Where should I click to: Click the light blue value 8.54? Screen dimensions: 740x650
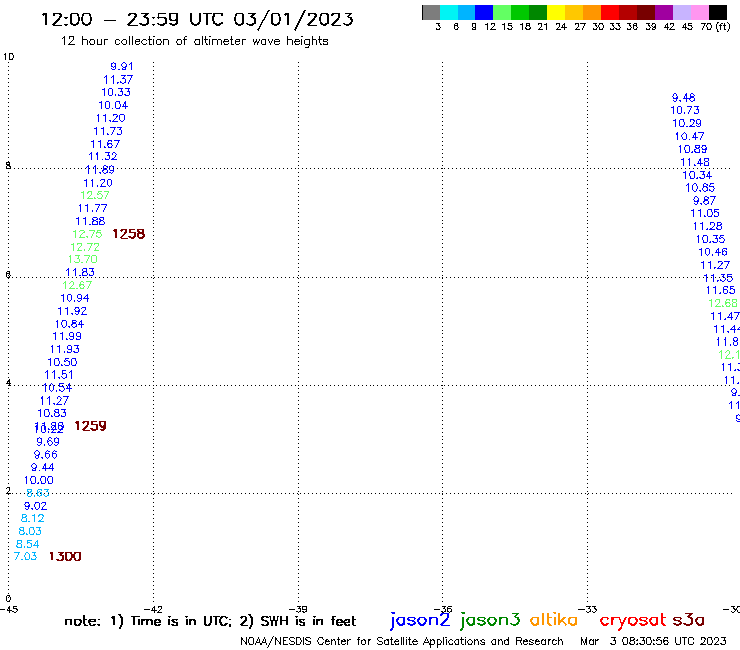(28, 544)
